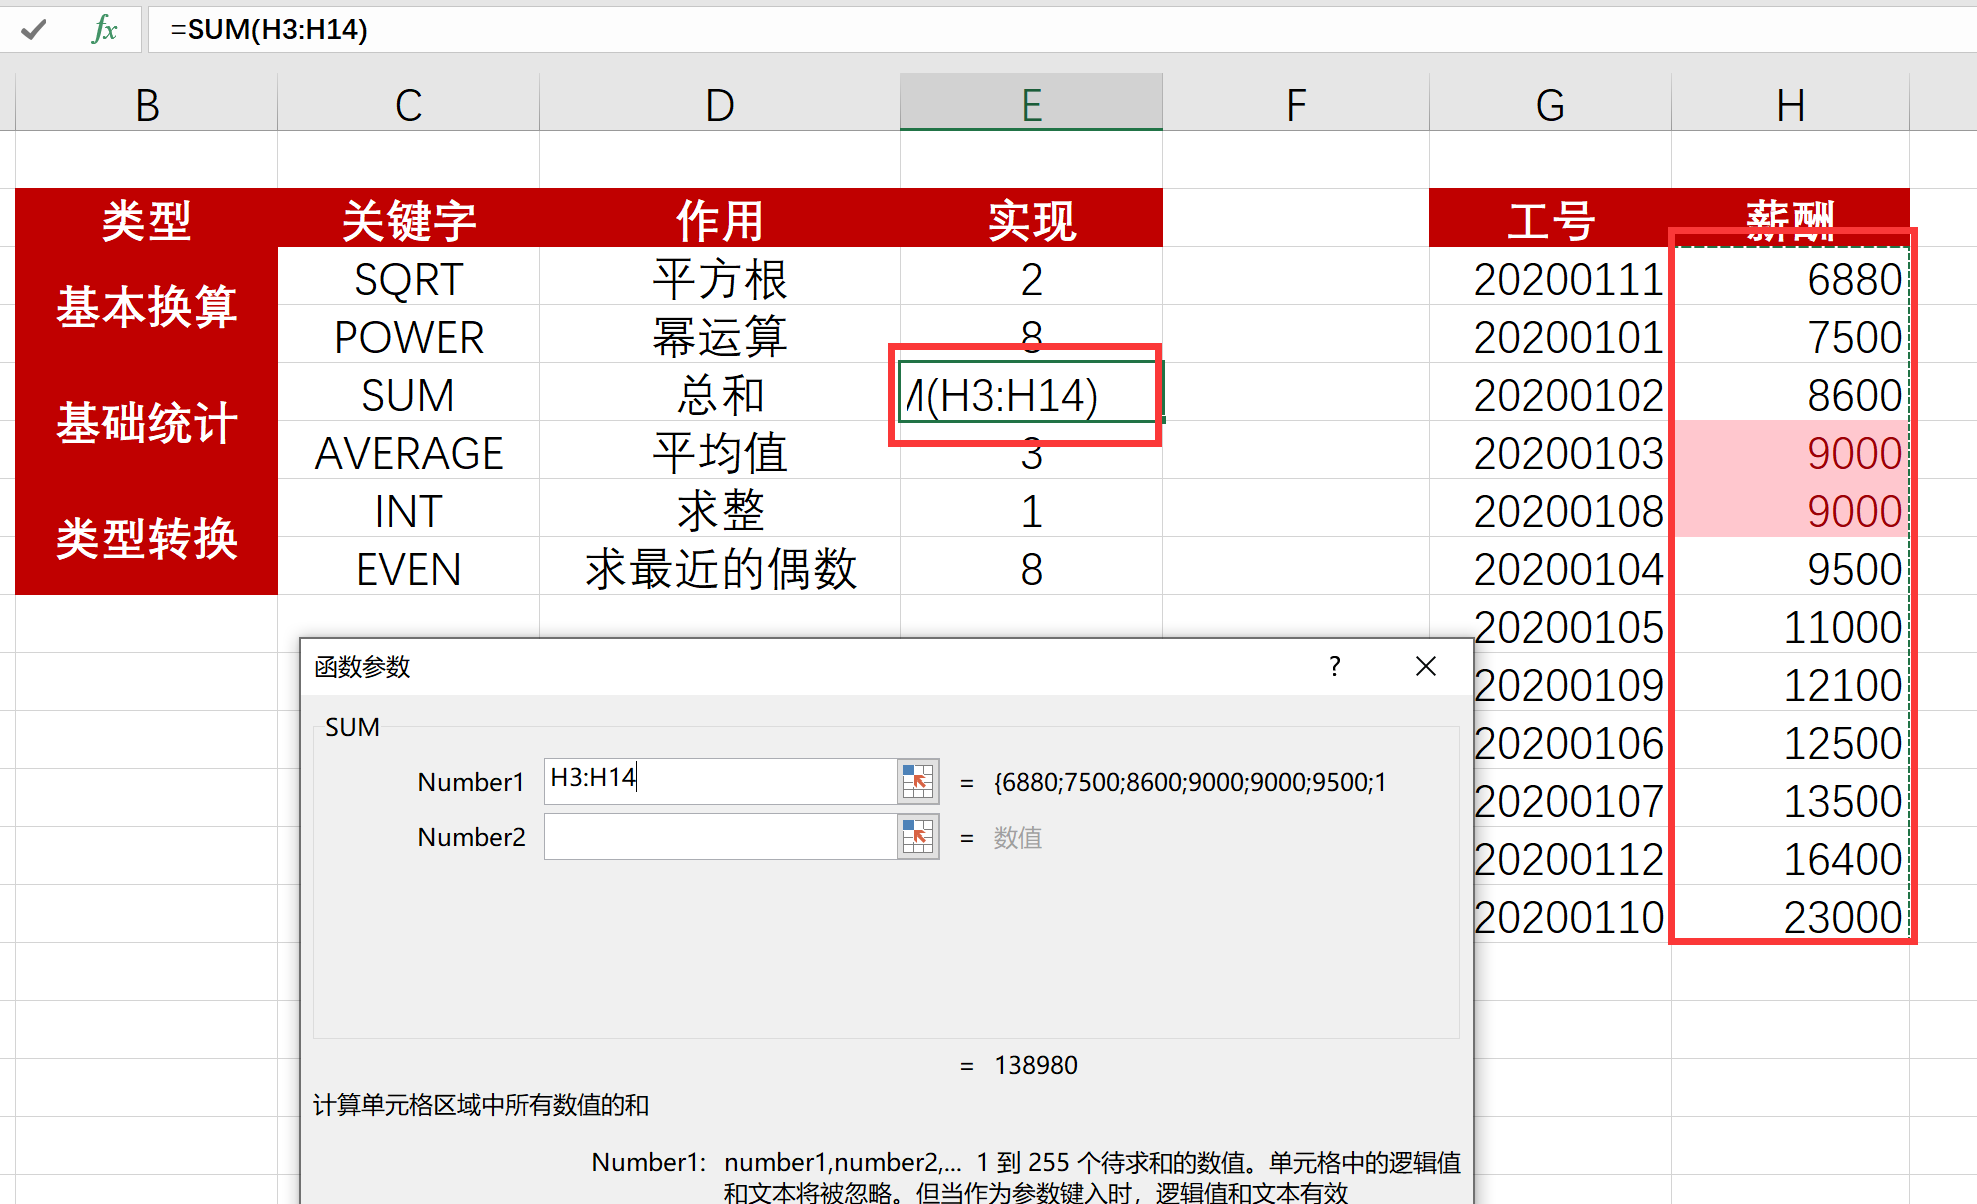This screenshot has height=1204, width=1977.
Task: Click the 基础统计 category cell
Action: click(147, 423)
